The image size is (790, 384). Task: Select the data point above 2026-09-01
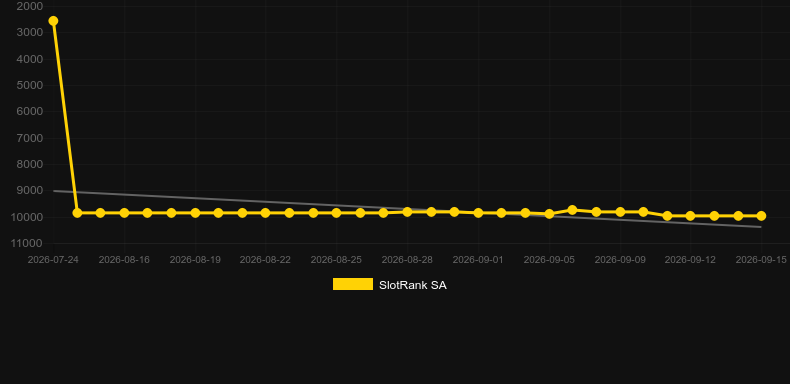(478, 213)
